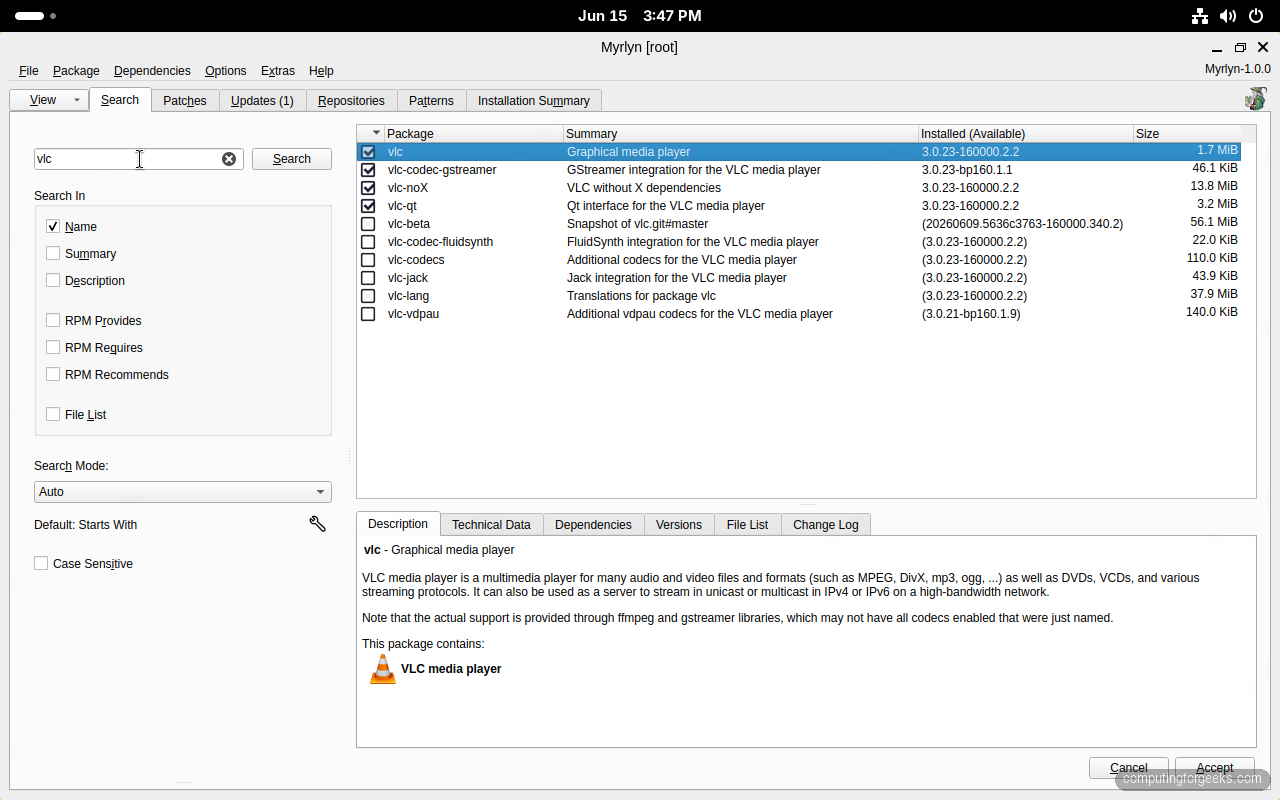The image size is (1280, 800).
Task: Clear the search field with the X icon
Action: tap(229, 159)
